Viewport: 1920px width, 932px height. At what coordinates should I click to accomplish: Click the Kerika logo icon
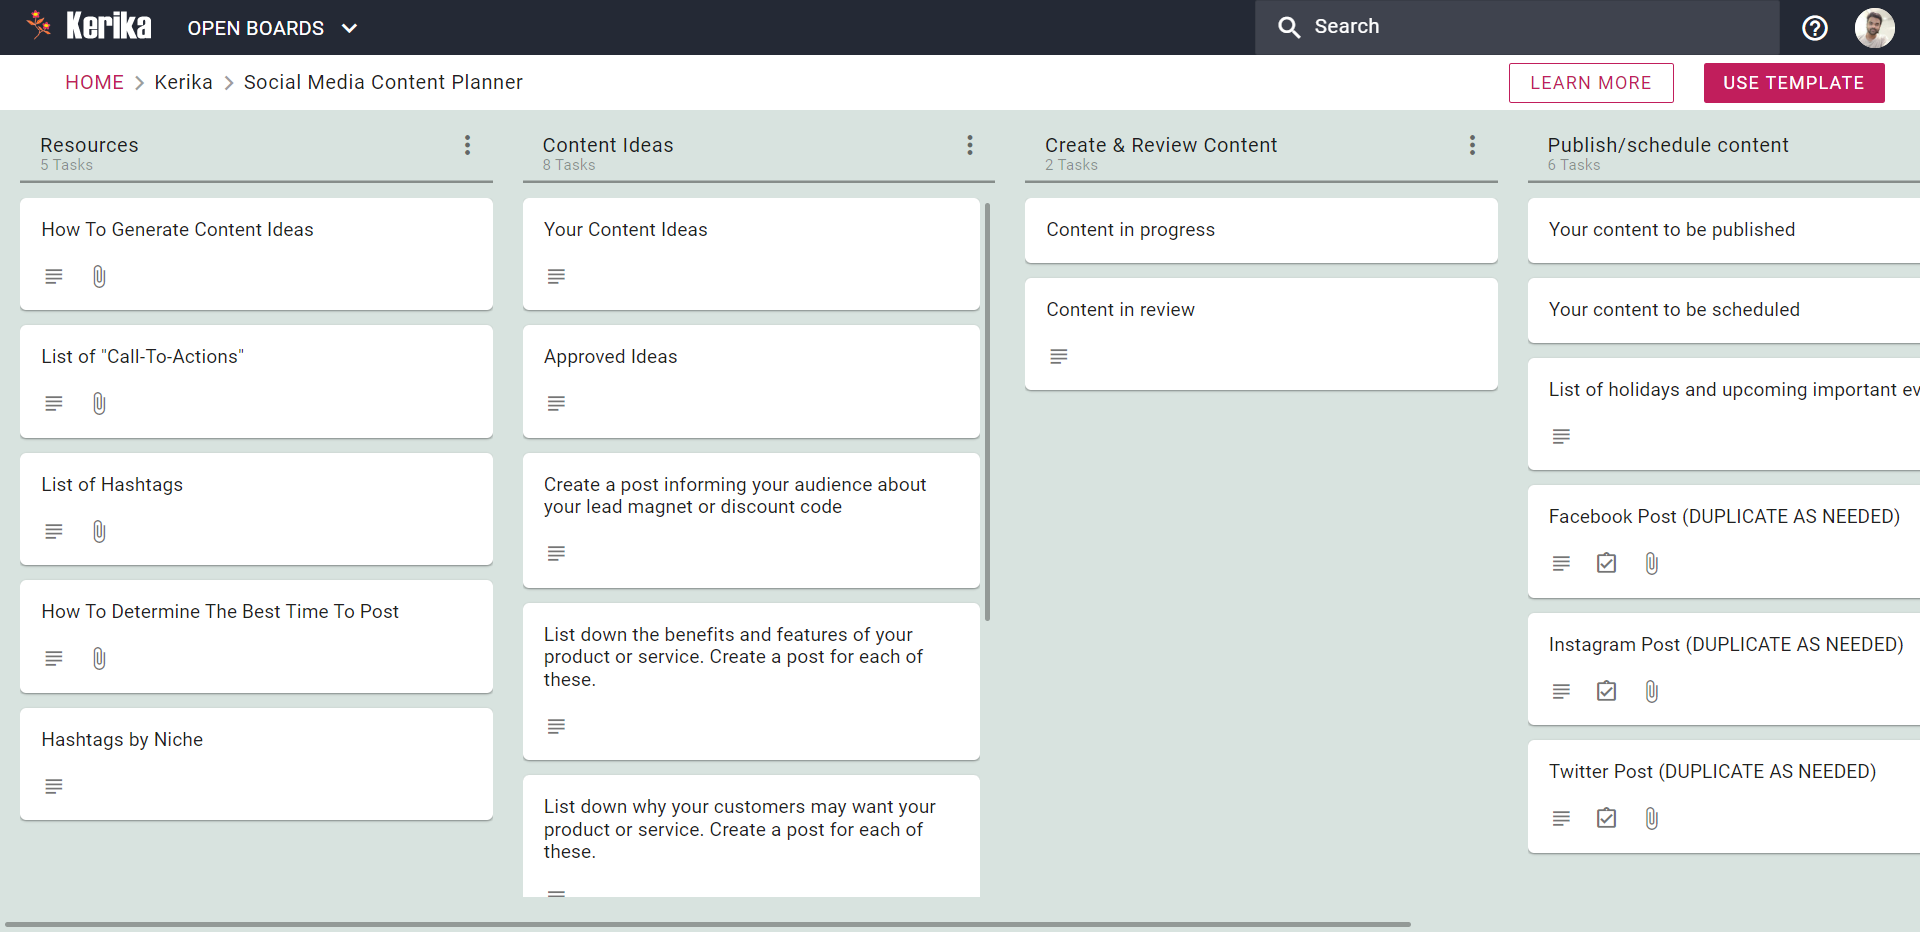click(39, 25)
